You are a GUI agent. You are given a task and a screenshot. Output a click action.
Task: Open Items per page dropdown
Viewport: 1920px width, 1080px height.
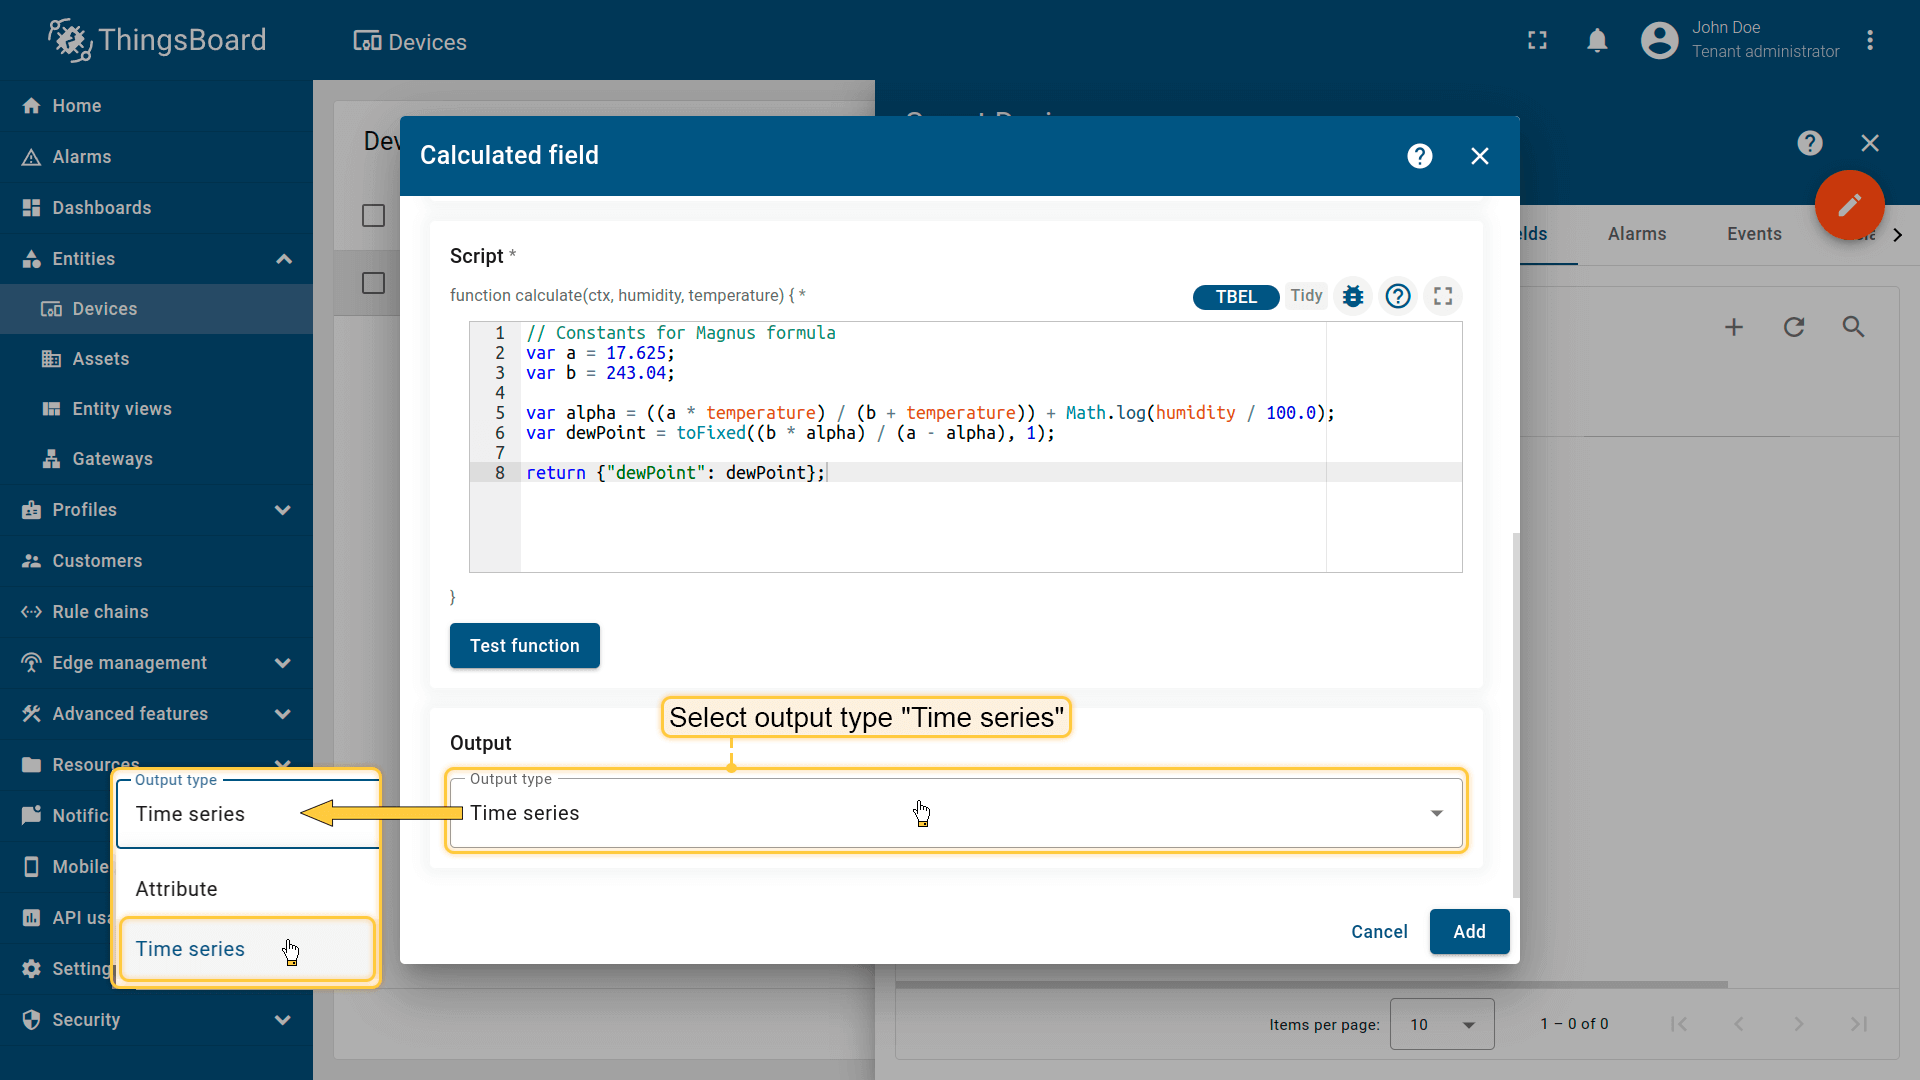click(1441, 1024)
